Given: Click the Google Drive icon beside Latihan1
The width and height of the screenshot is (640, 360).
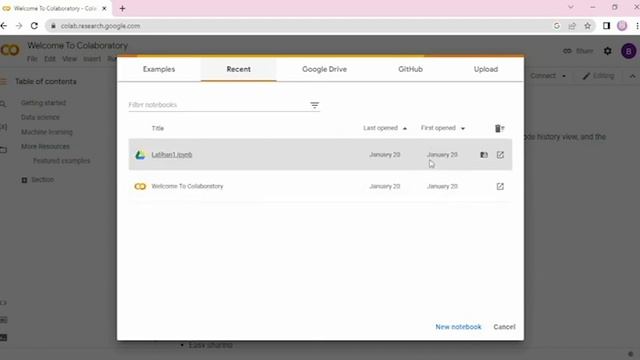Looking at the screenshot, I should pyautogui.click(x=140, y=155).
